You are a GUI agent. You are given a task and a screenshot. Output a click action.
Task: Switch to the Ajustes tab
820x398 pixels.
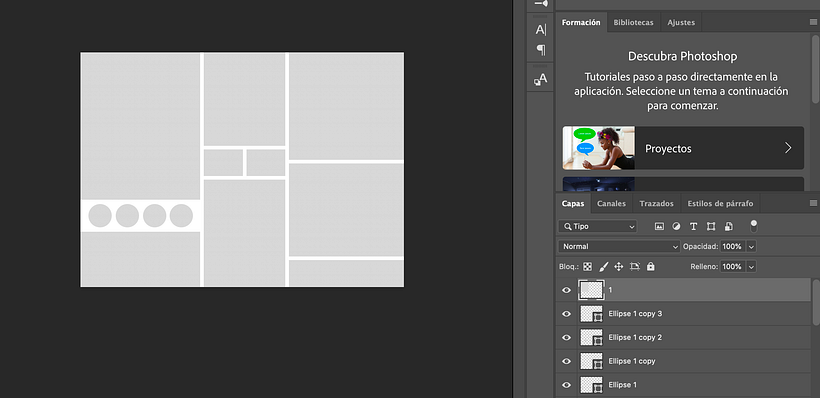[681, 22]
